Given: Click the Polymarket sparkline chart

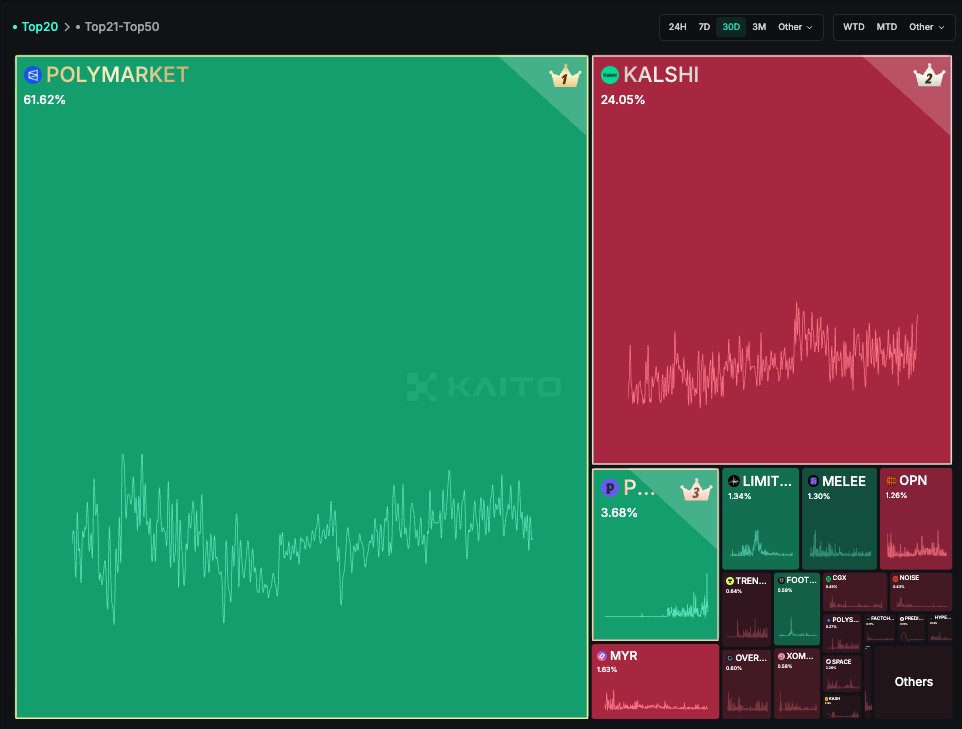Looking at the screenshot, I should click(x=302, y=539).
